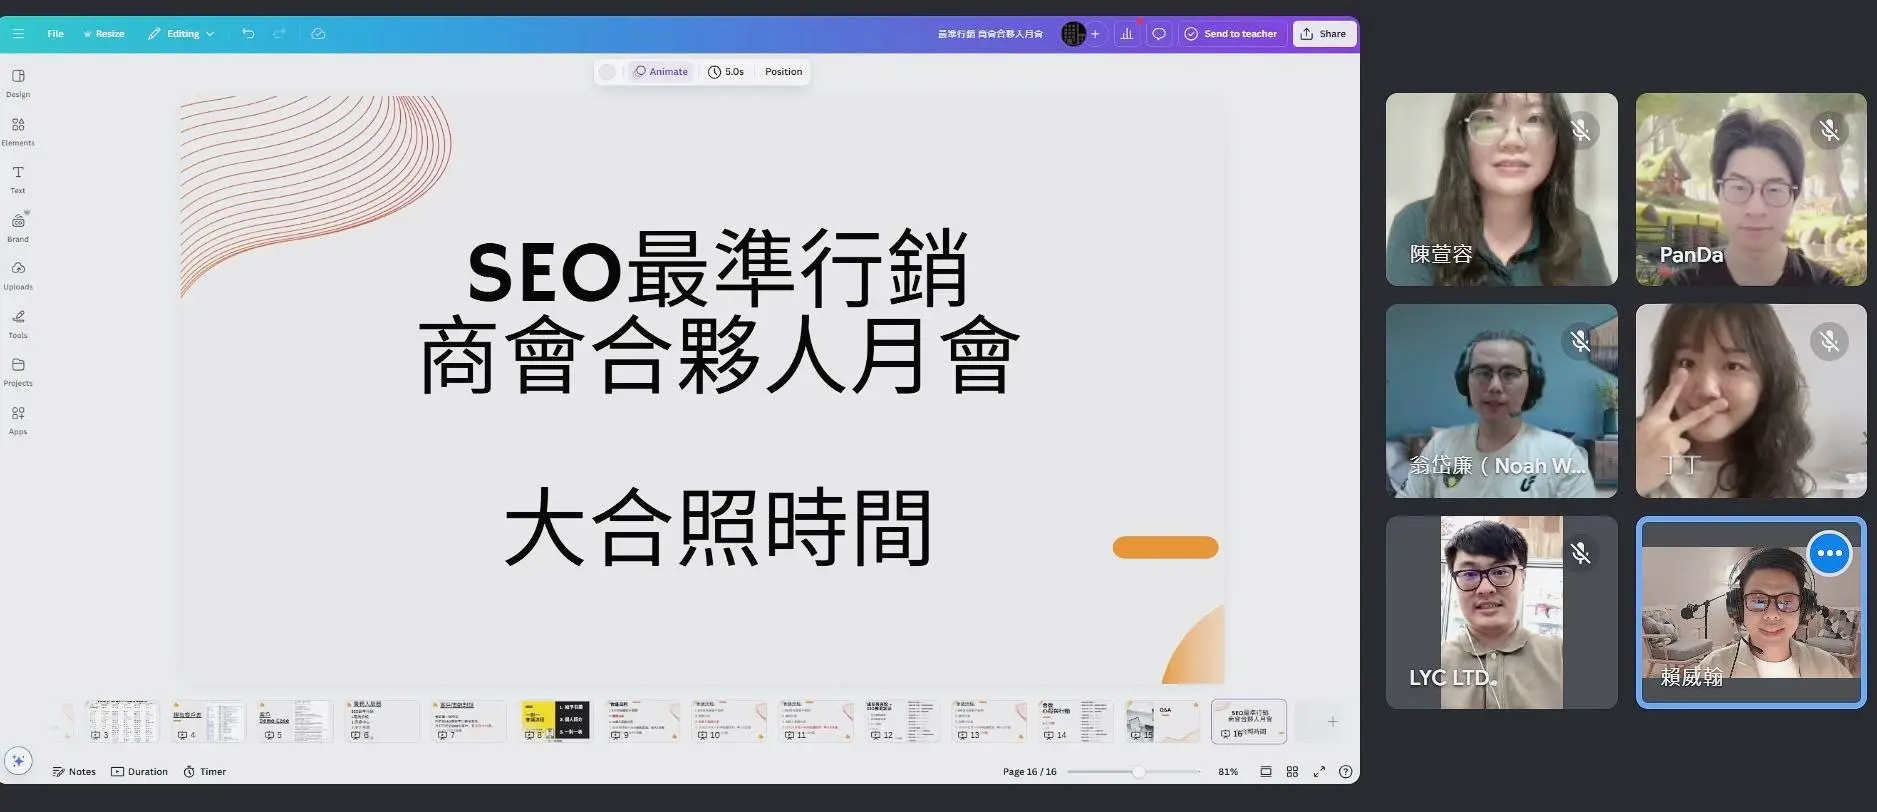Open the File menu
1877x812 pixels.
(55, 34)
